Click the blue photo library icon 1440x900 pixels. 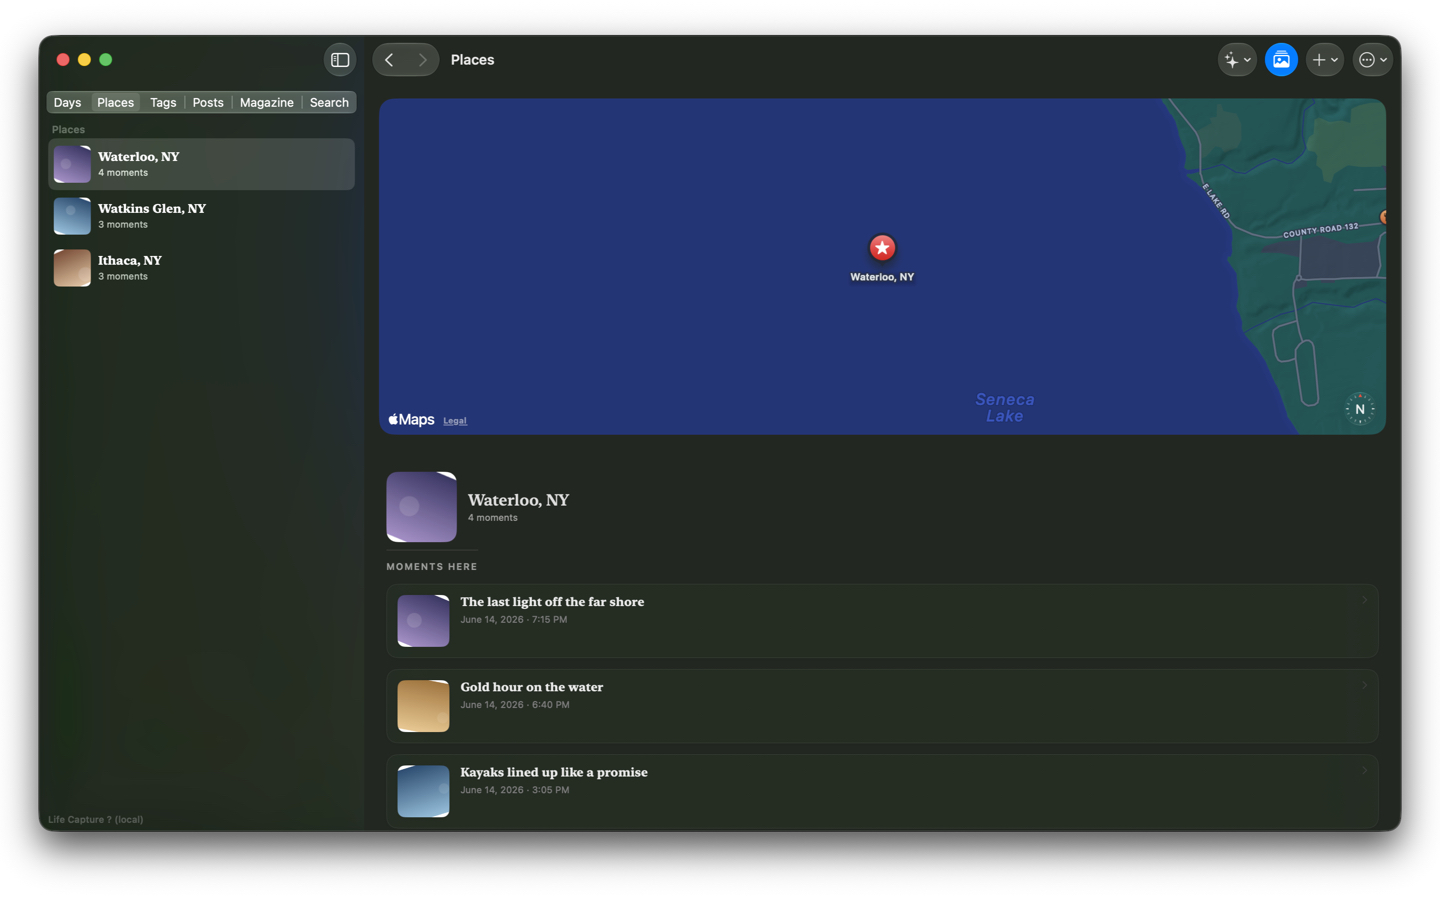[x=1281, y=60]
